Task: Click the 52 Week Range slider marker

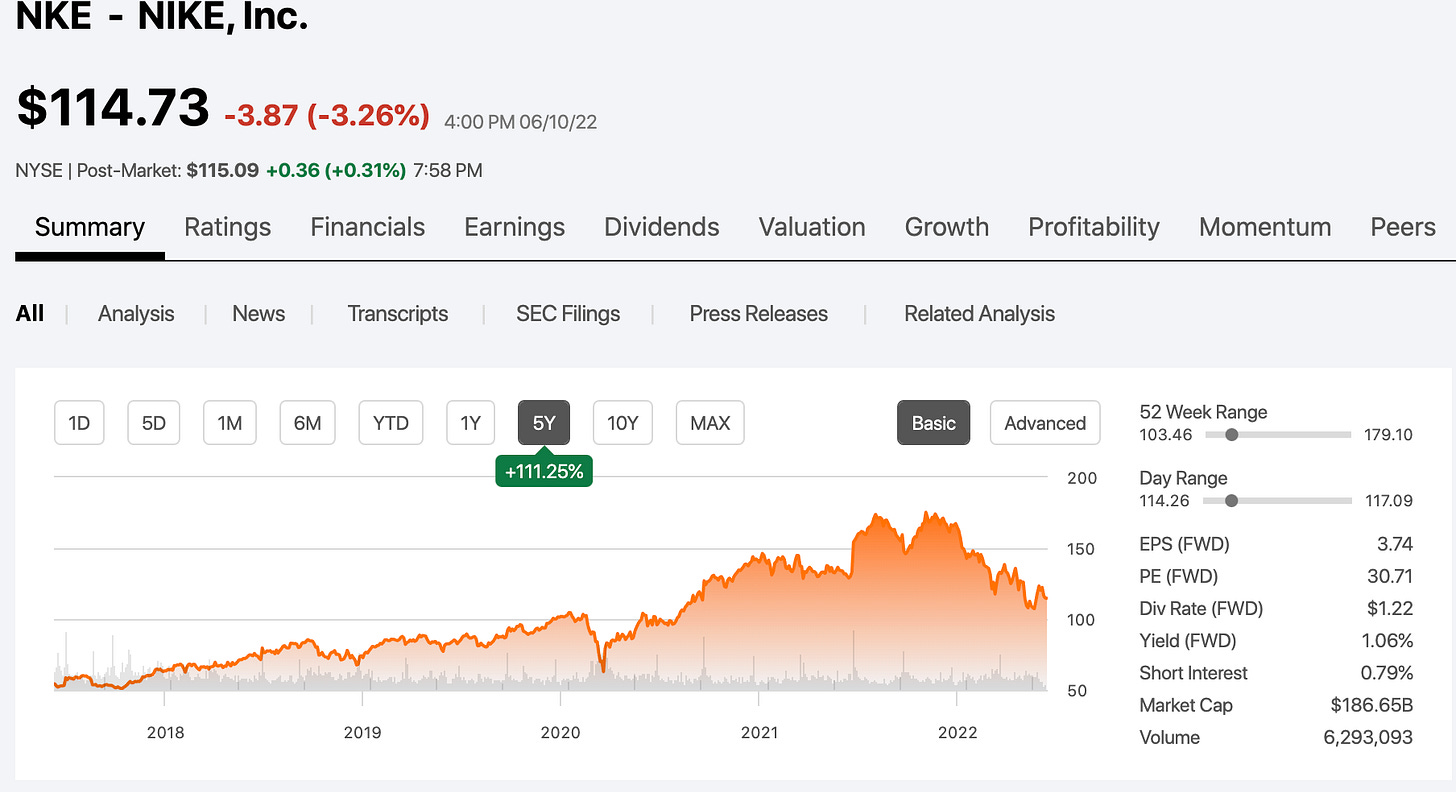Action: point(1232,435)
